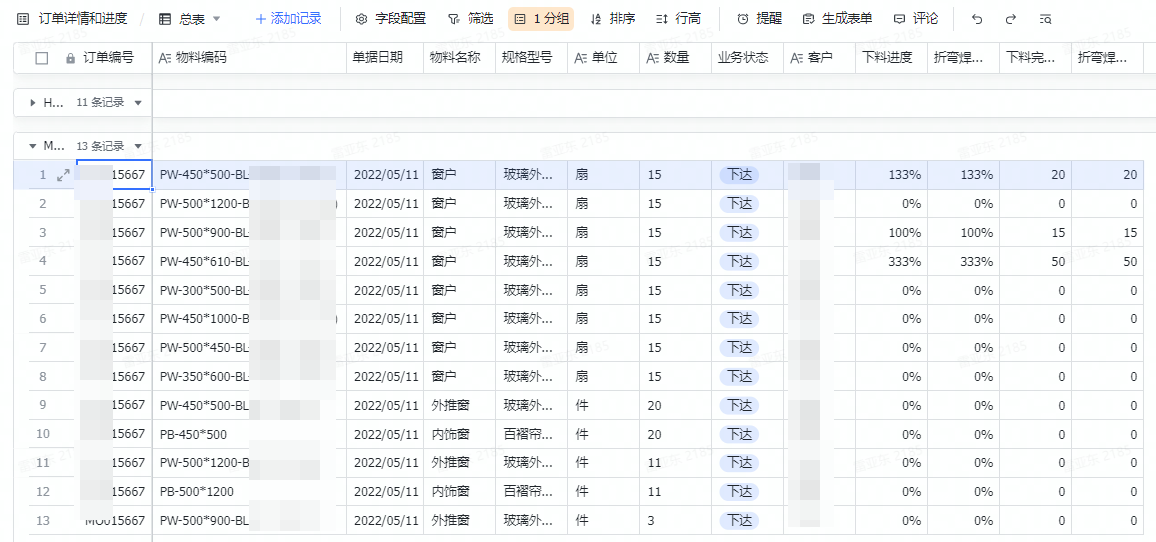Click the text-type icon in 数量 header
Screen dimensions: 1156x542
652,58
